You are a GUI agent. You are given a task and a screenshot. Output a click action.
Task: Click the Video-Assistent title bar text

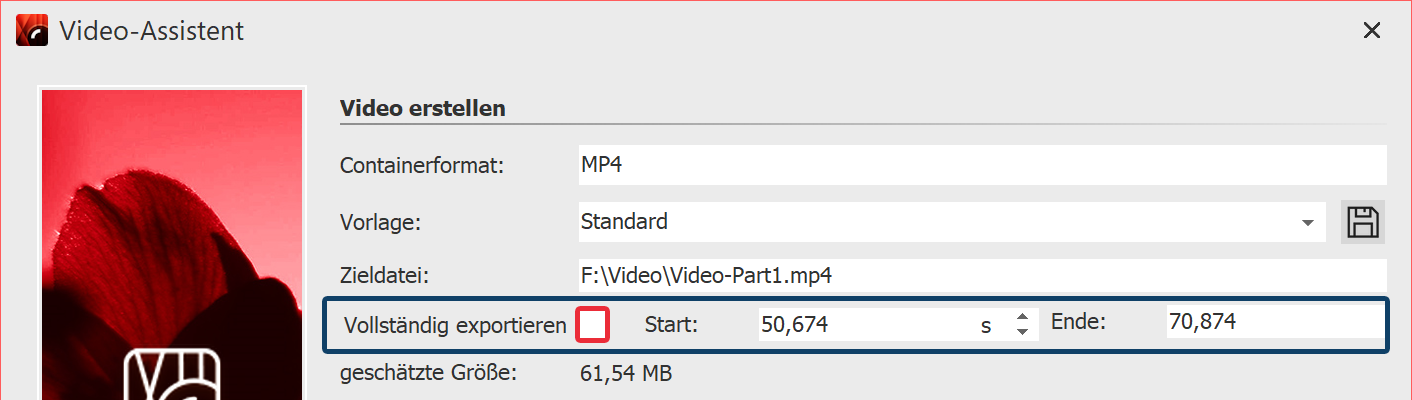click(x=152, y=31)
